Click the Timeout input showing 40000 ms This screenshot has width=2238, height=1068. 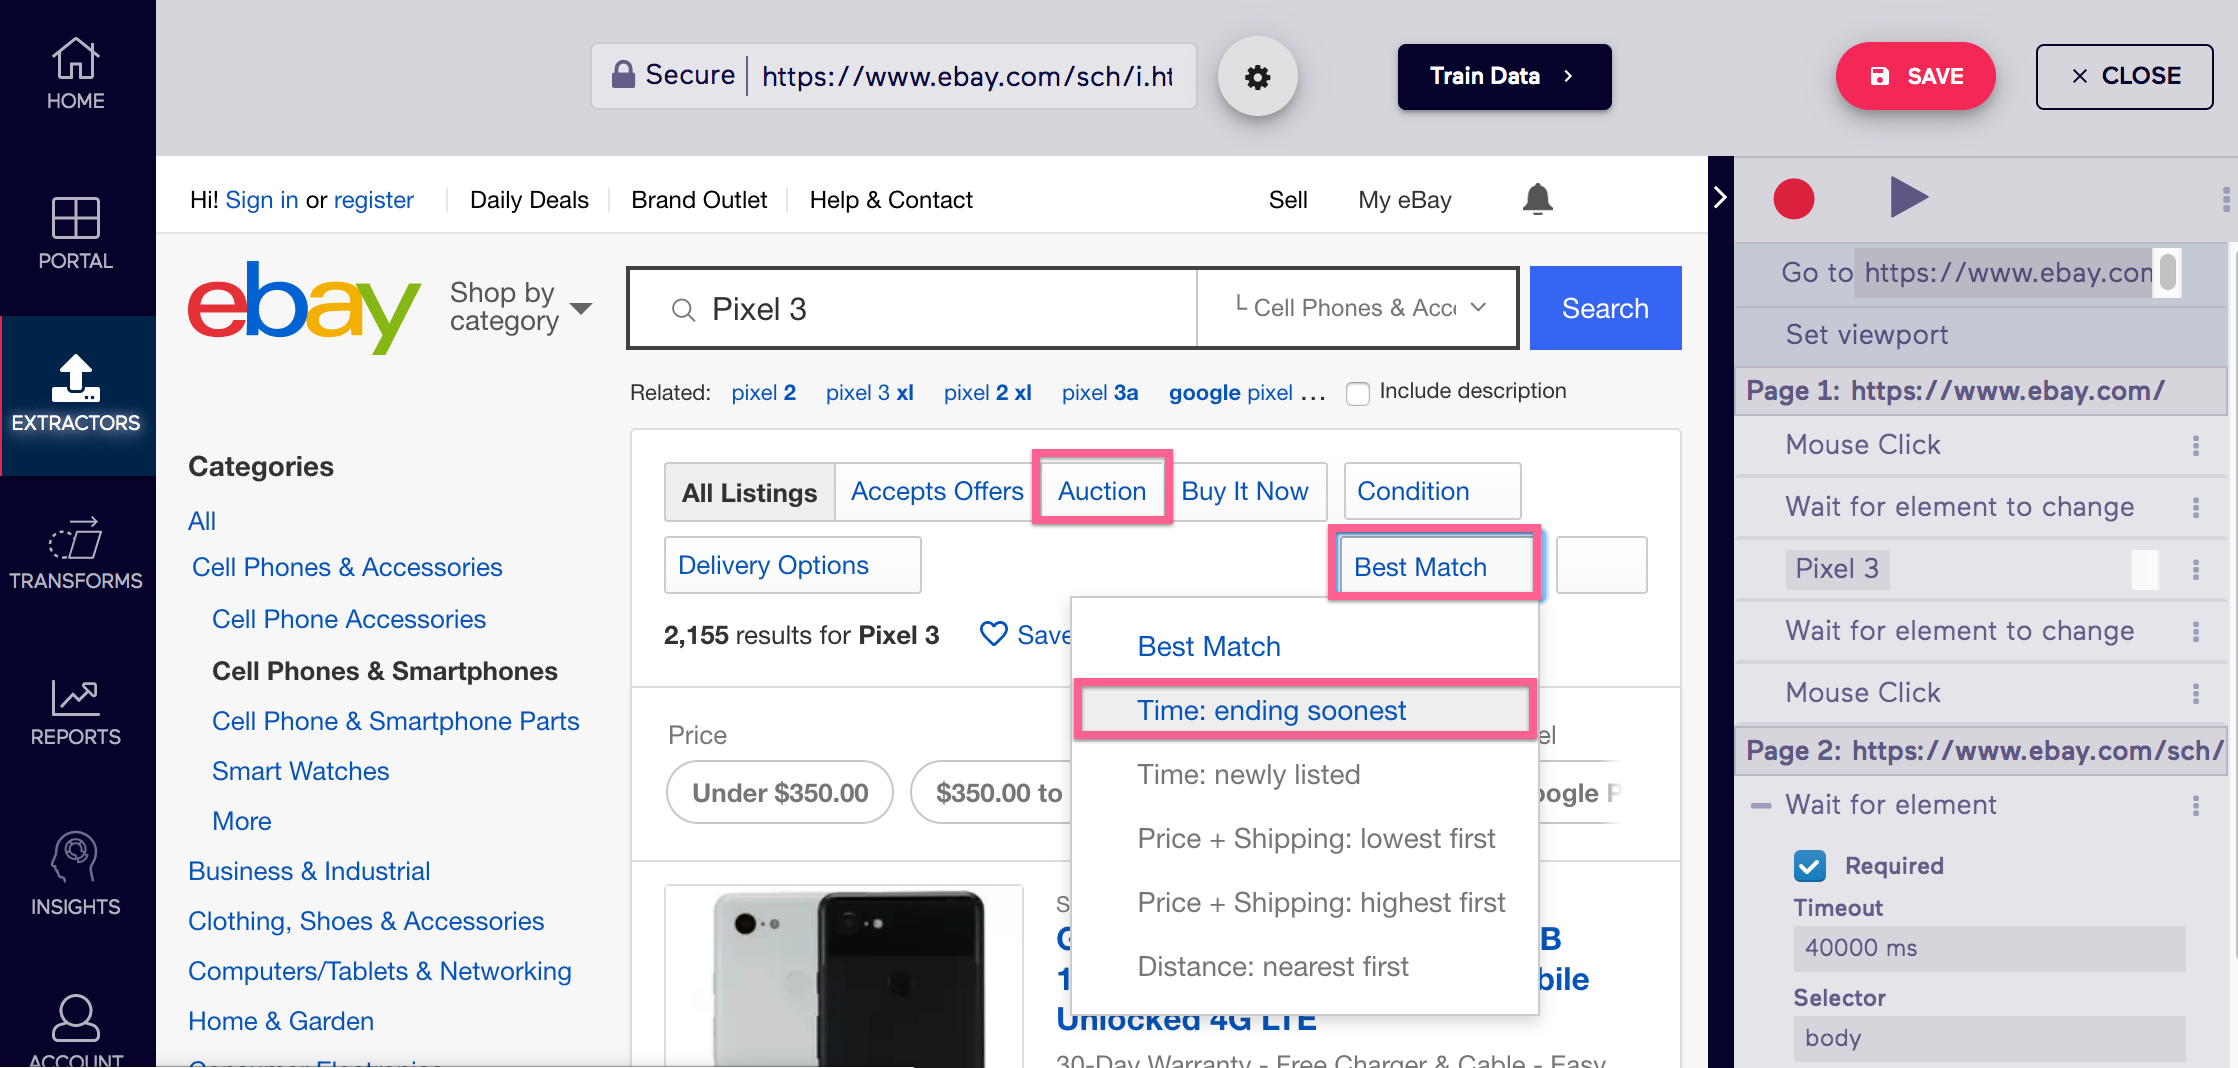1988,948
